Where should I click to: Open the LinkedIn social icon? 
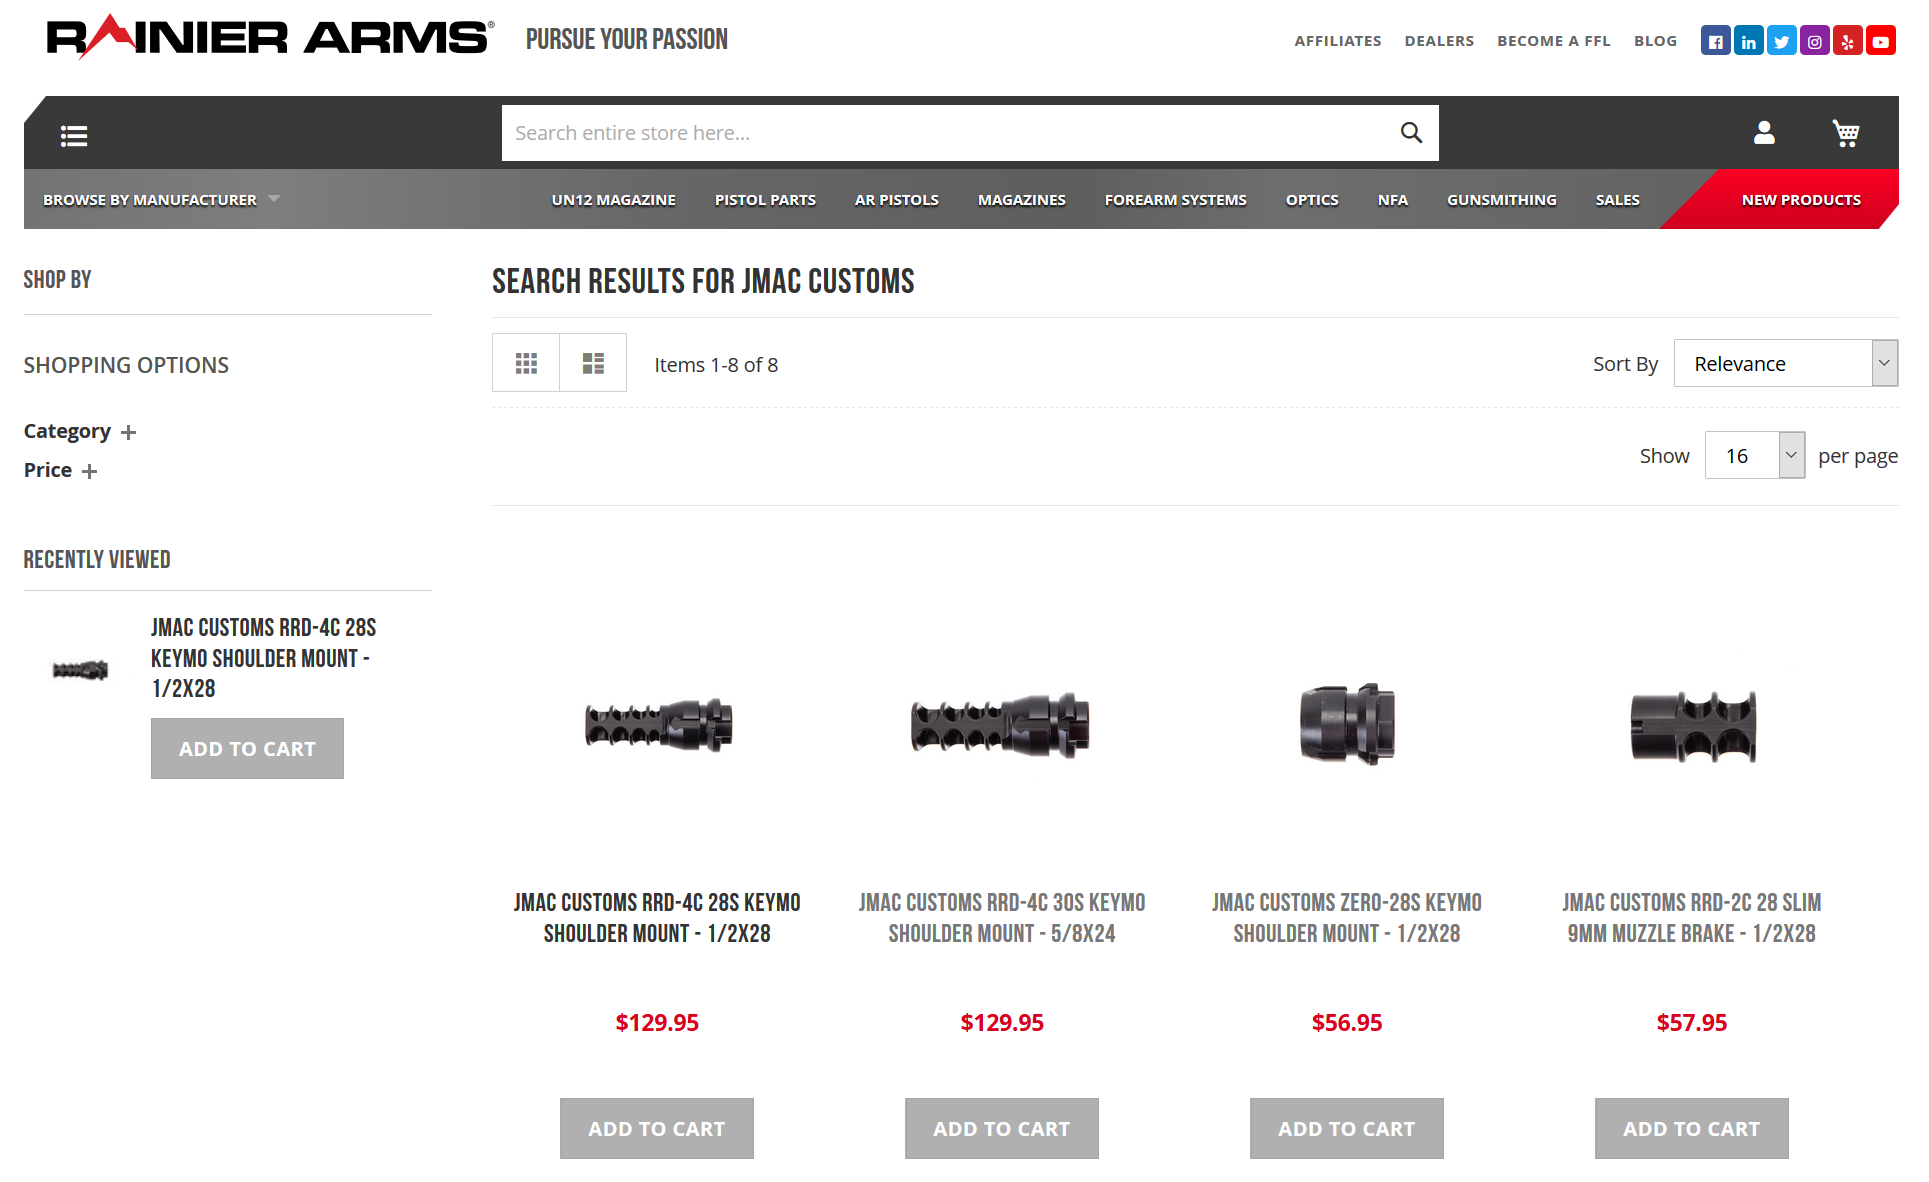pos(1748,41)
